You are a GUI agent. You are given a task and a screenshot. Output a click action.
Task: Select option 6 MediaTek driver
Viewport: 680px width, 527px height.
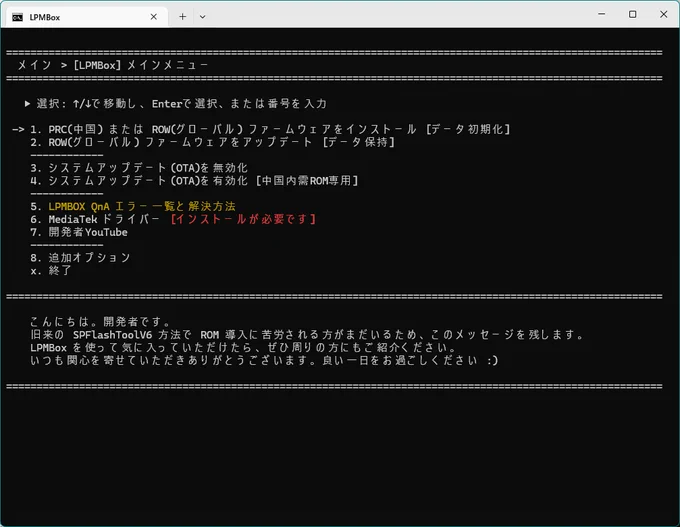(x=173, y=219)
